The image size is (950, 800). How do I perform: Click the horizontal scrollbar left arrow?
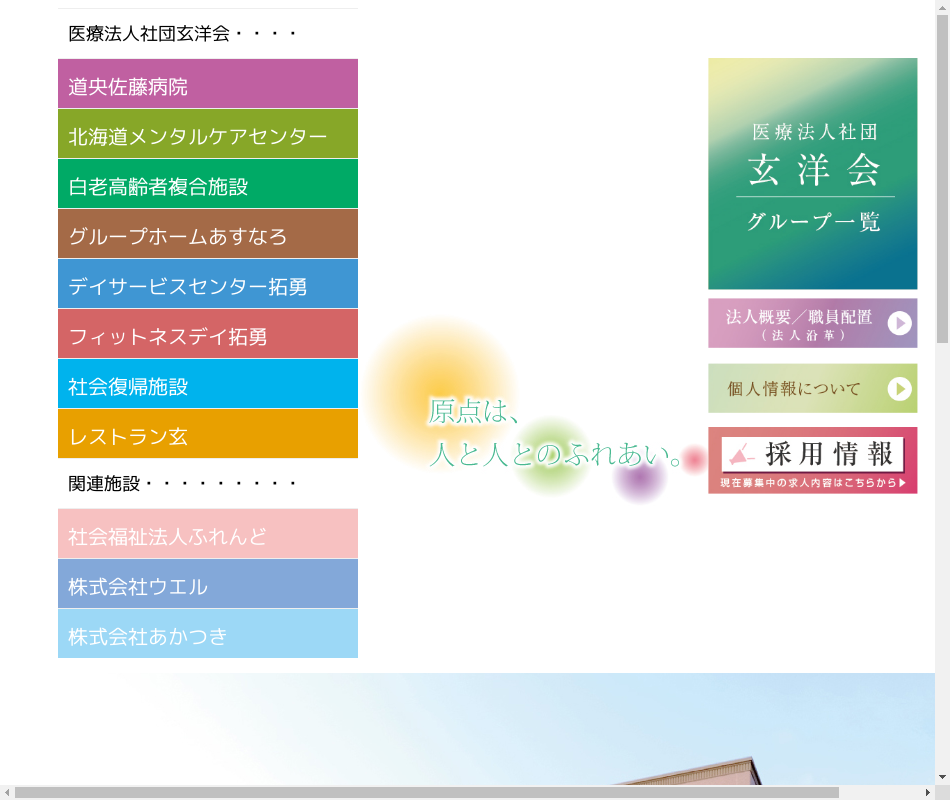(7, 792)
